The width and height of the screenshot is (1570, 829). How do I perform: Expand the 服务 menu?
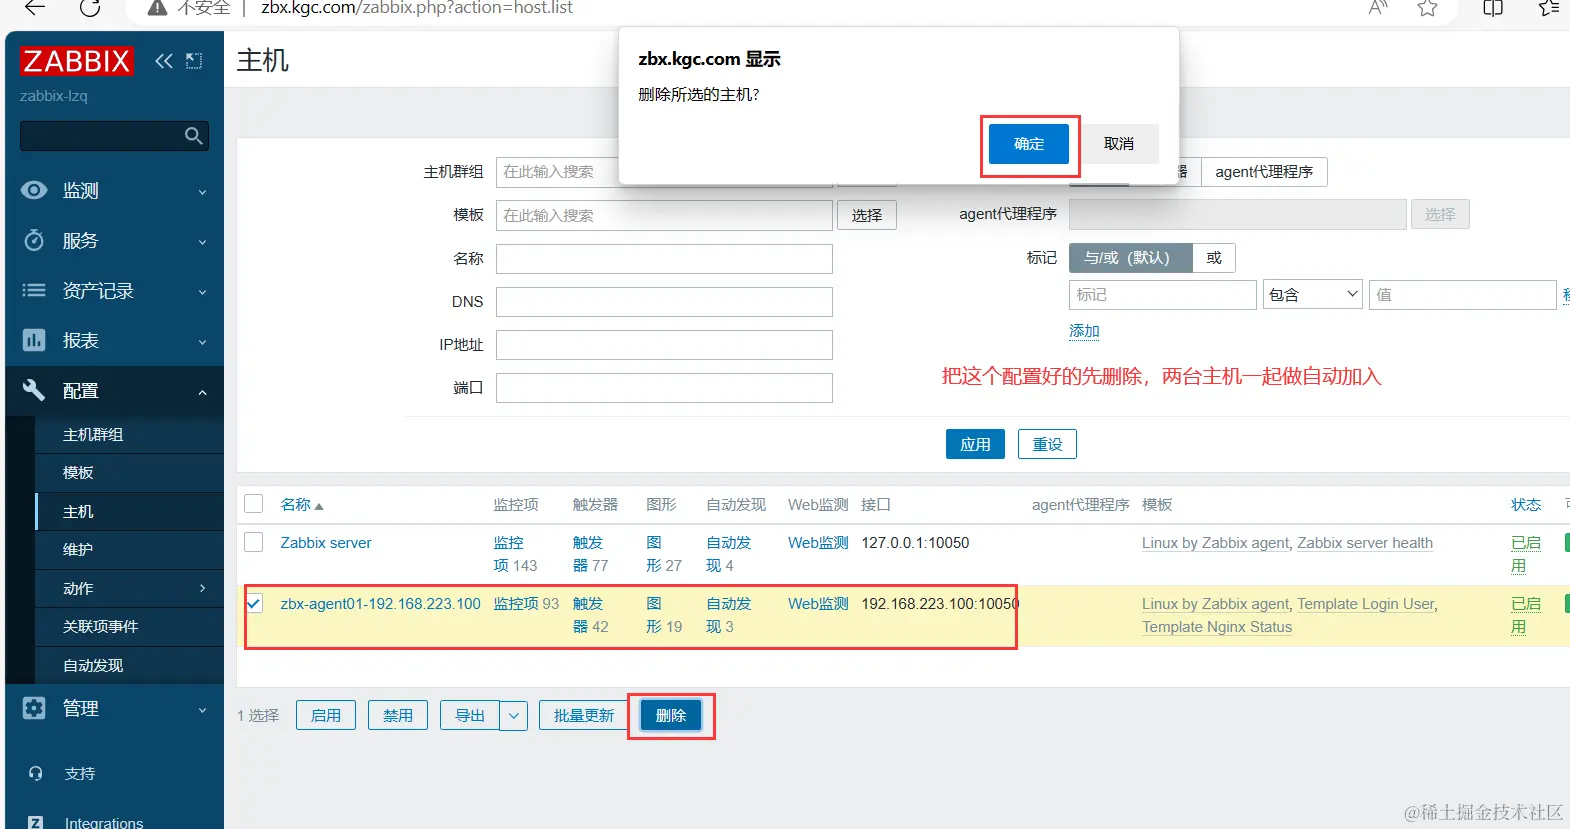tap(202, 242)
